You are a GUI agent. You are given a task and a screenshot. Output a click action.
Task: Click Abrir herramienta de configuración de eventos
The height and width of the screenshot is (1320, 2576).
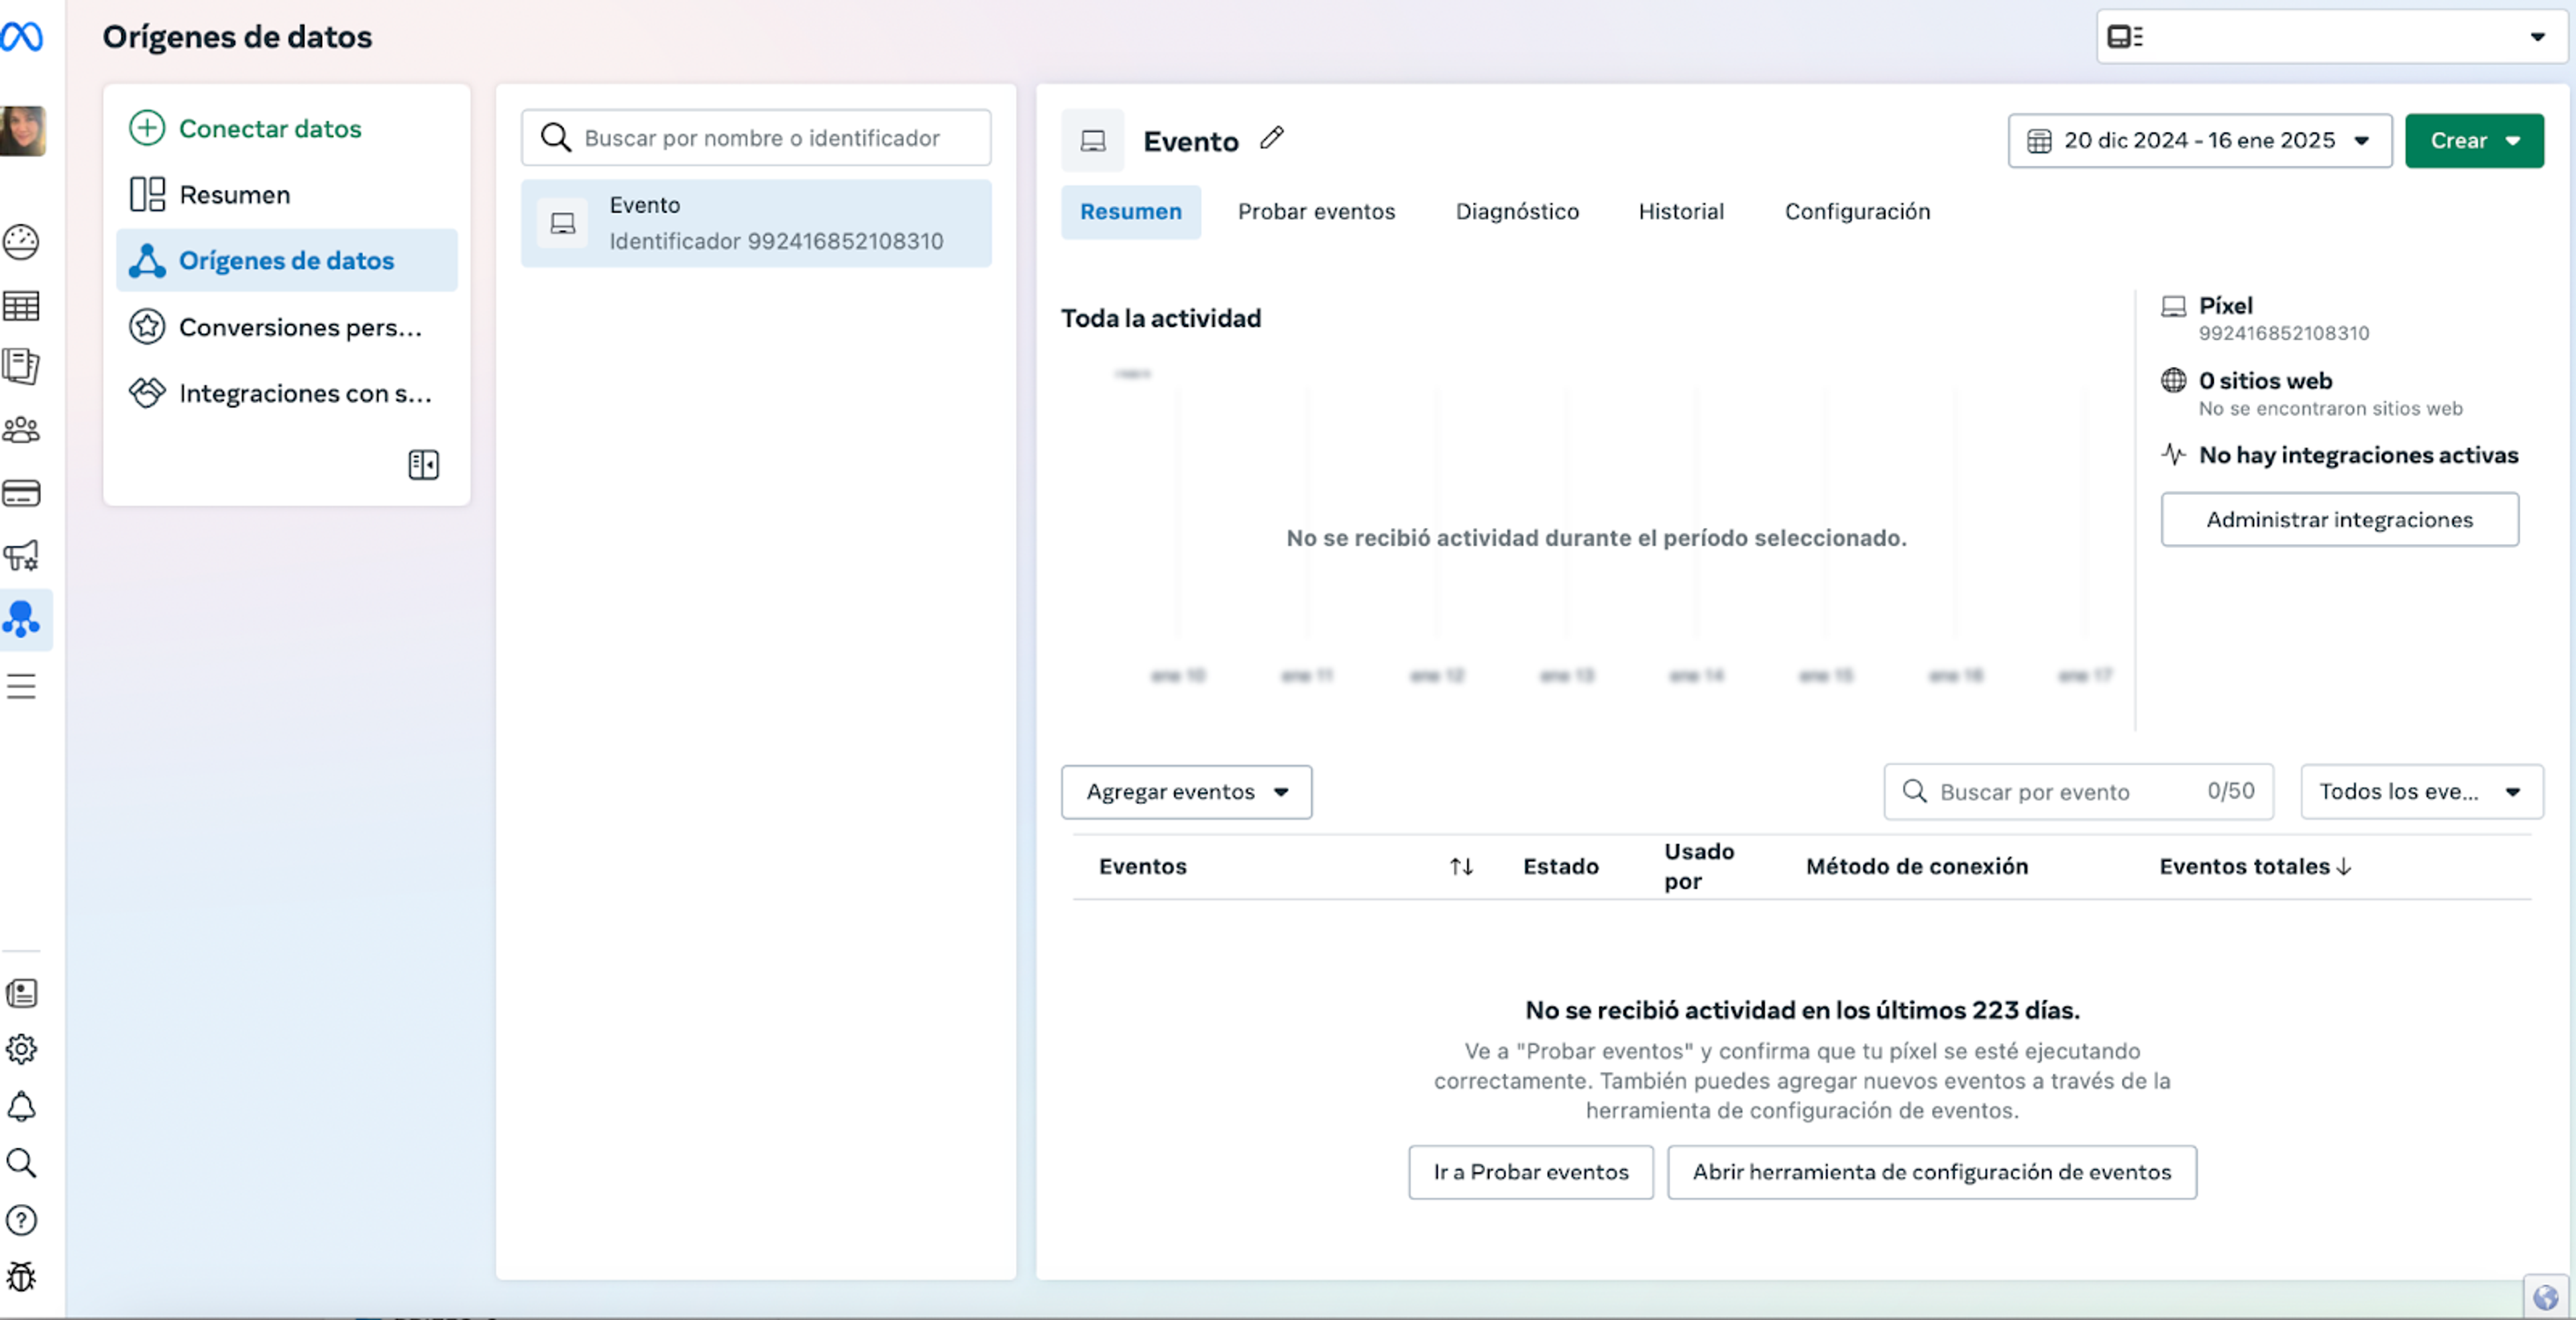click(1931, 1172)
